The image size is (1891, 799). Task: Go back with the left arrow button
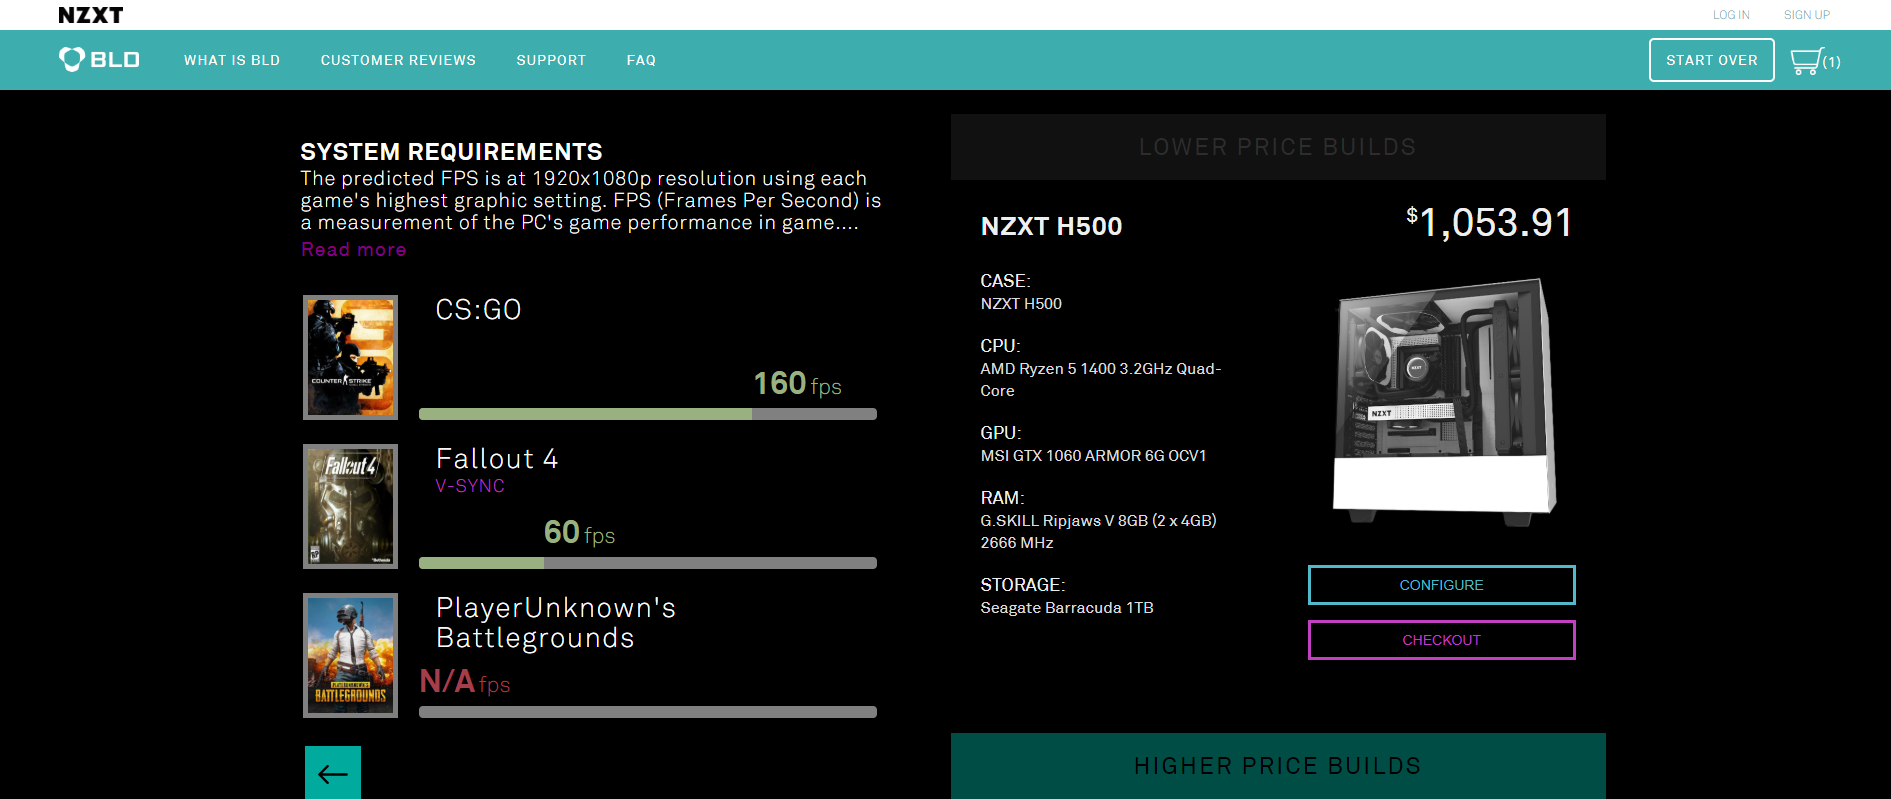click(x=333, y=773)
